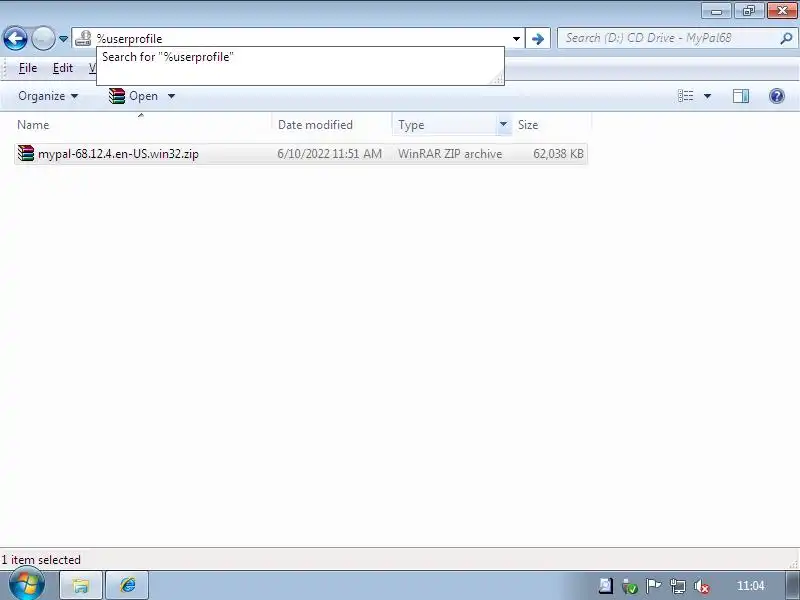Viewport: 800px width, 600px height.
Task: Click the 62,038 KB size cell
Action: [558, 154]
